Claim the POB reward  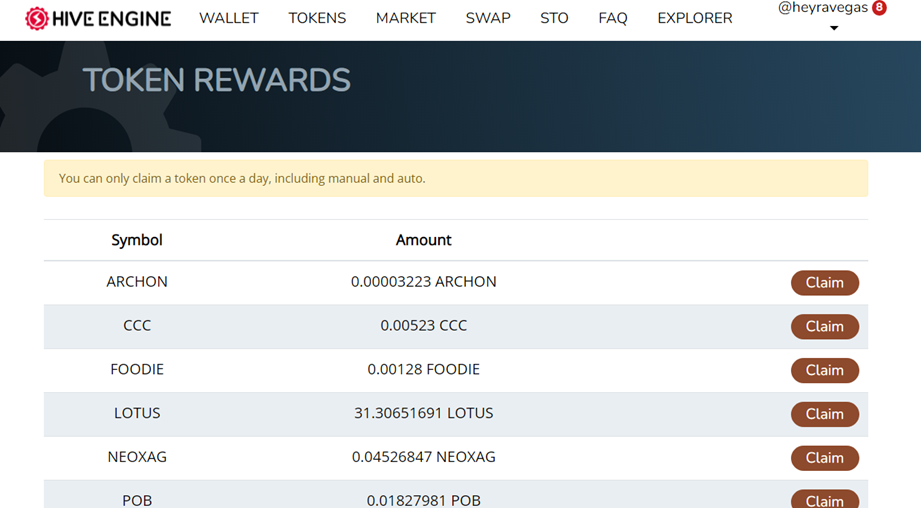tap(825, 499)
